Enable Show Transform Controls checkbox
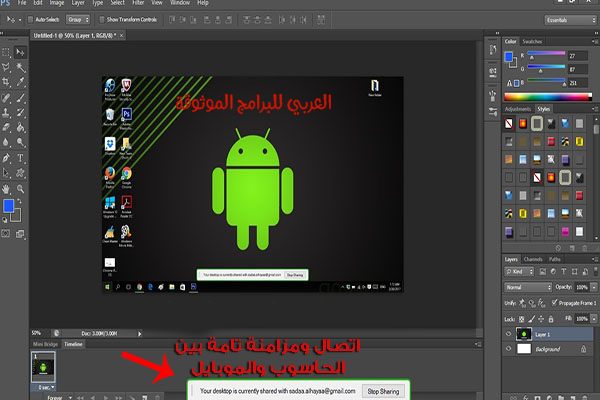The width and height of the screenshot is (600, 400). [102, 20]
